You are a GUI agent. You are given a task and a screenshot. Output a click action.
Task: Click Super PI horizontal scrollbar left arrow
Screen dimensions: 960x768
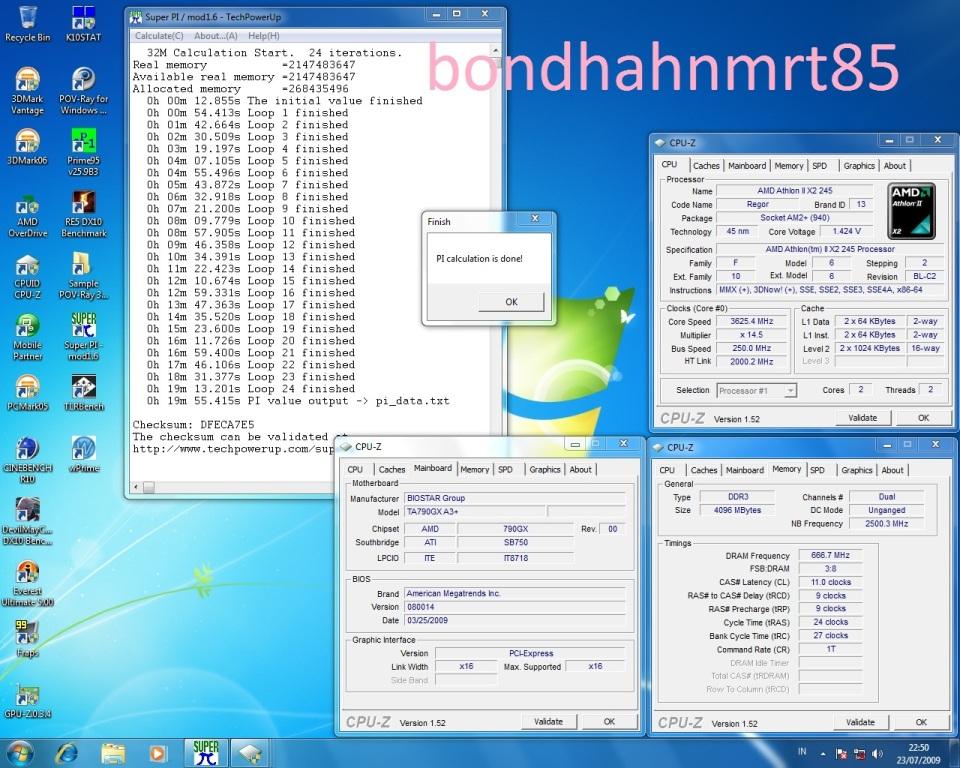(x=136, y=488)
